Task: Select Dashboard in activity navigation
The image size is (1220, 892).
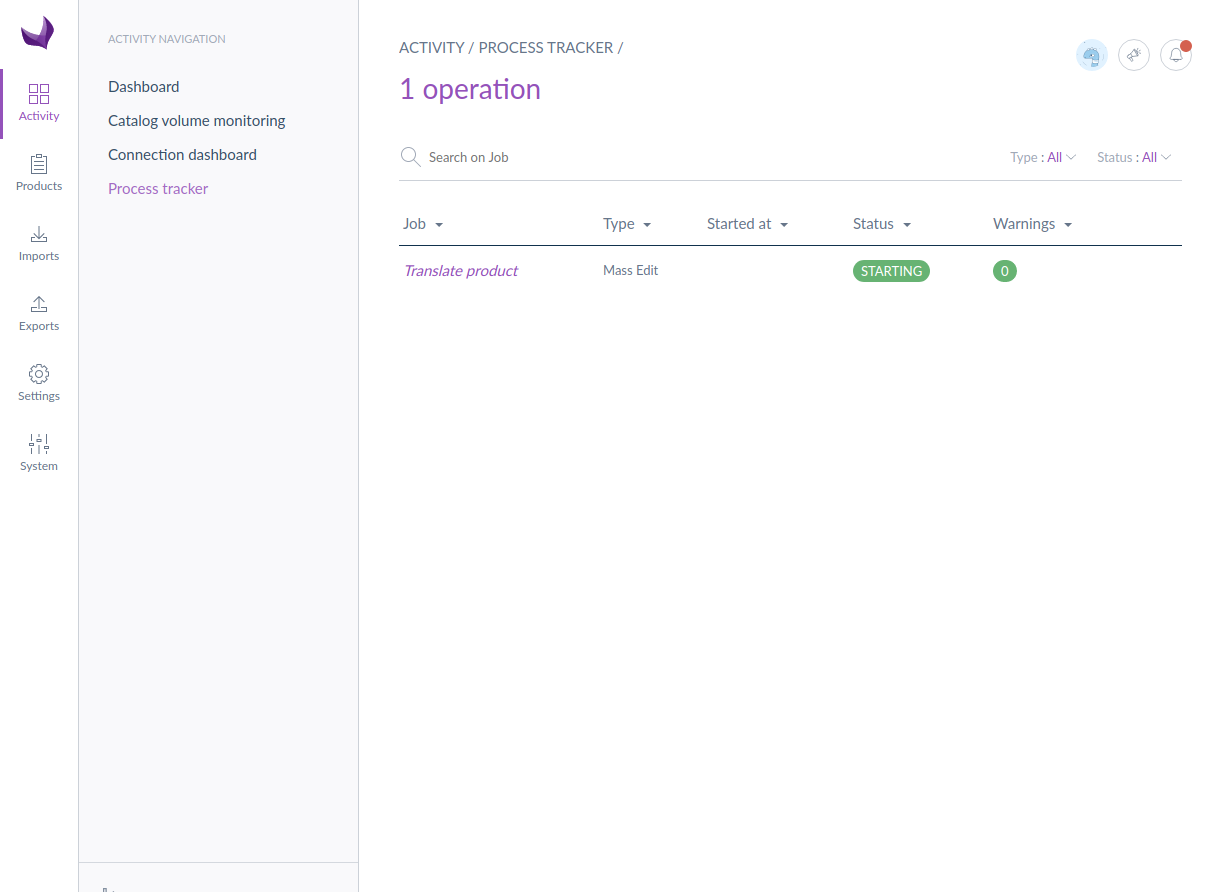Action: click(144, 87)
